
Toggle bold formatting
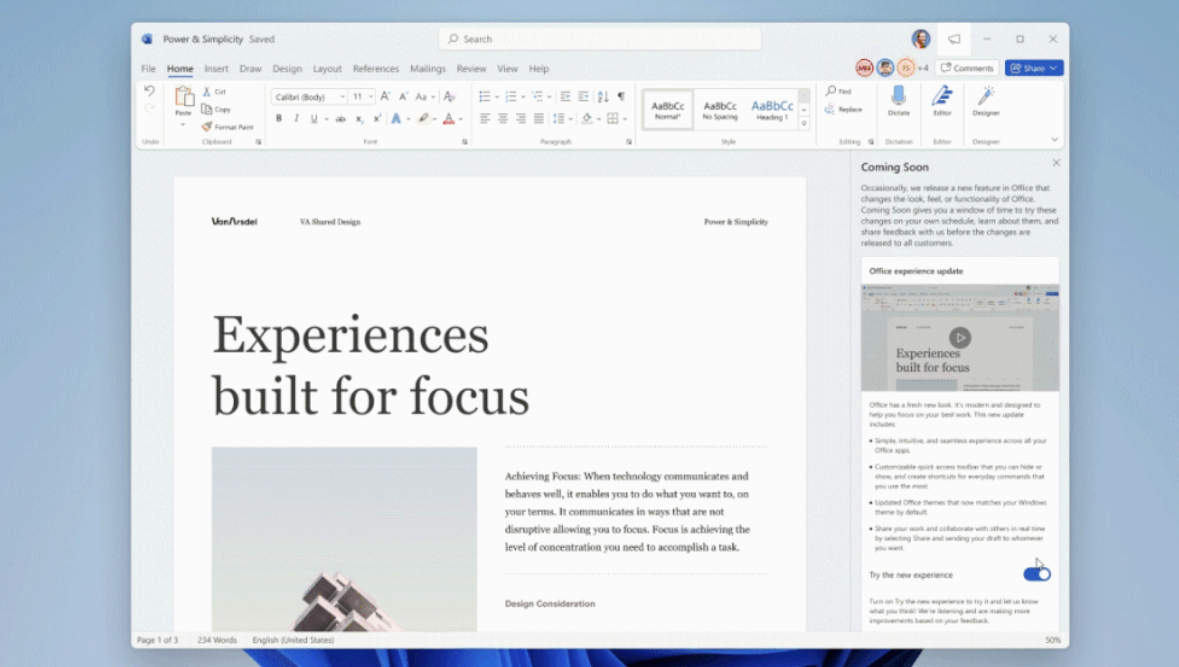[x=279, y=119]
